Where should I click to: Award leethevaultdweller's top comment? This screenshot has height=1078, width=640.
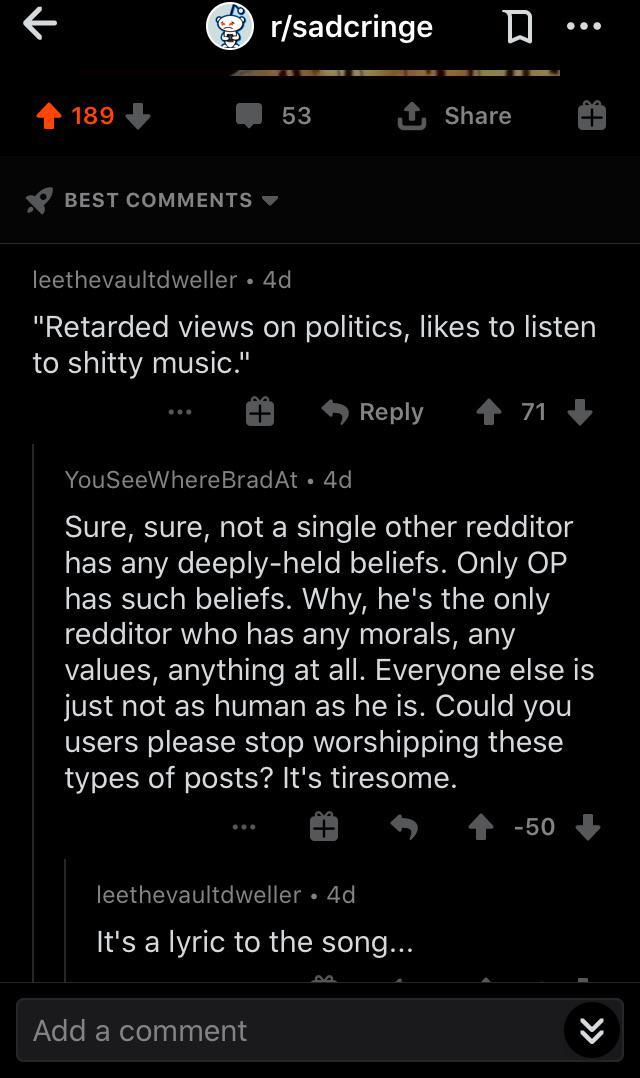259,412
